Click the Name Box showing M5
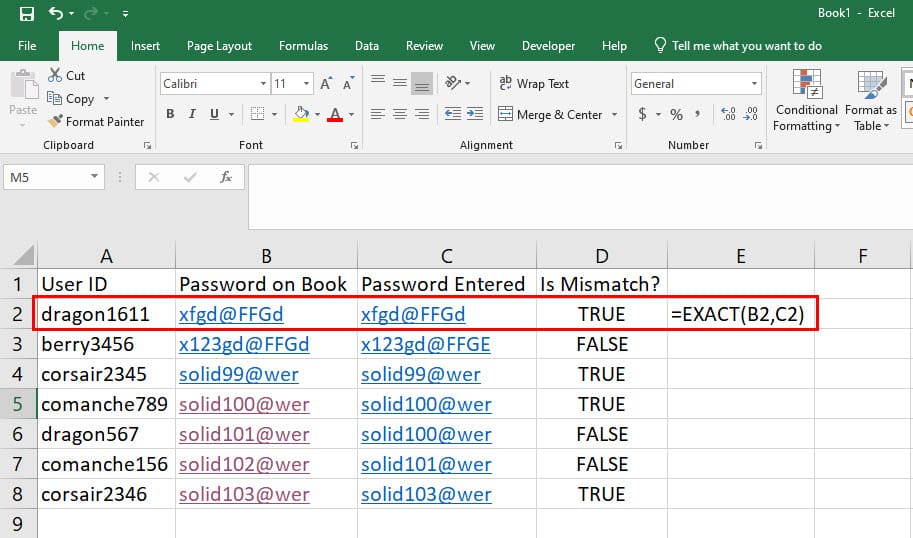Screen dimensions: 913x538 pyautogui.click(x=54, y=177)
